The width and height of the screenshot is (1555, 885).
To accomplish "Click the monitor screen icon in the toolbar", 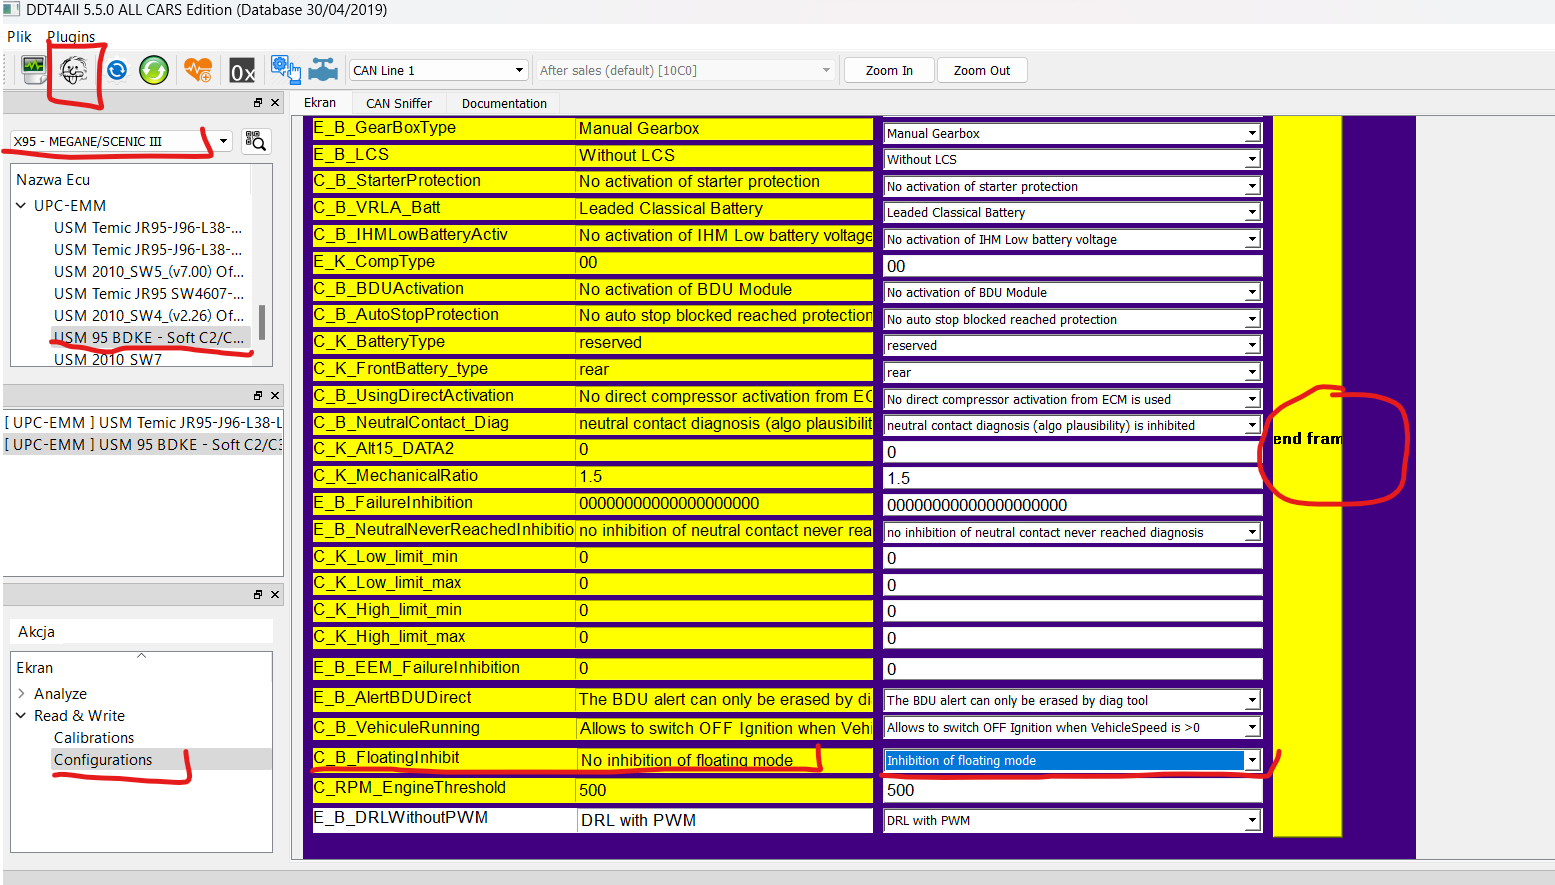I will (34, 70).
